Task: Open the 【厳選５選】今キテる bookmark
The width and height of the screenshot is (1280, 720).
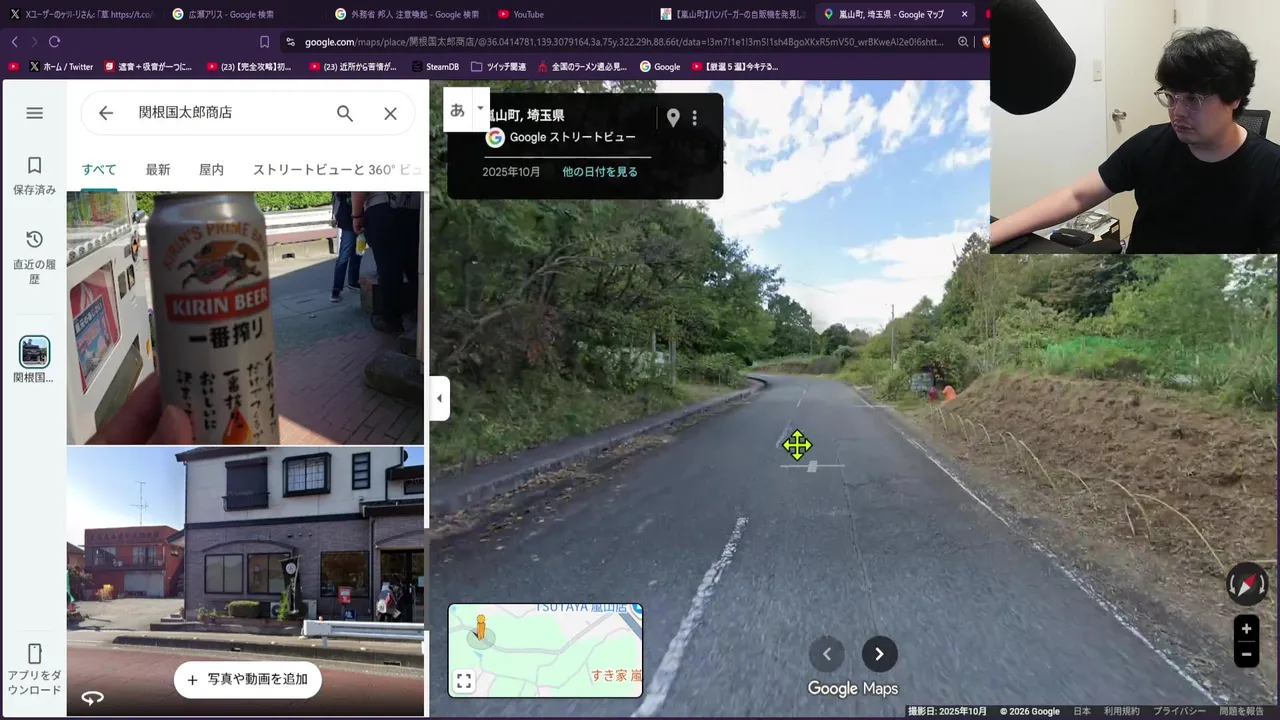Action: (734, 67)
